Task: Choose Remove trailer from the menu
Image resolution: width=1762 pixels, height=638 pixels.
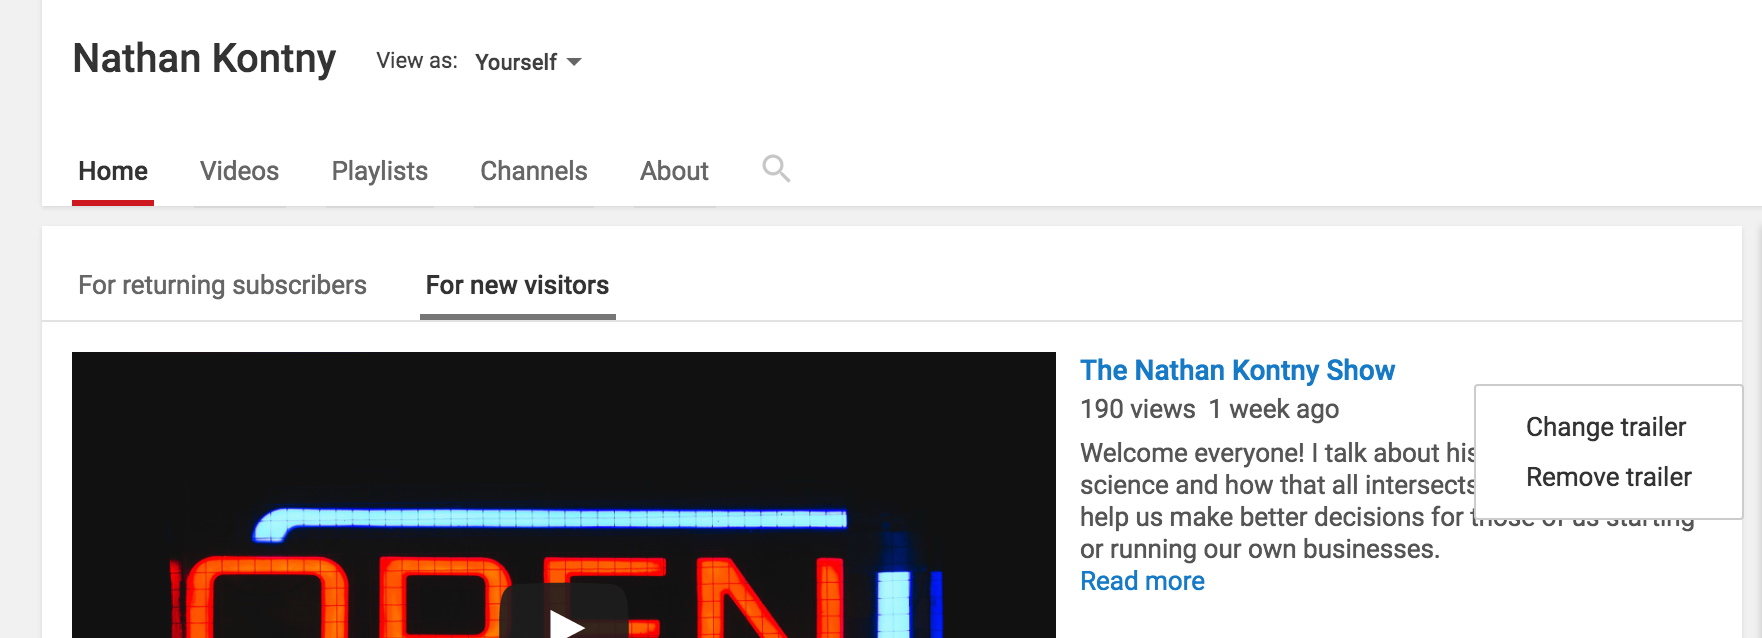Action: coord(1609,477)
